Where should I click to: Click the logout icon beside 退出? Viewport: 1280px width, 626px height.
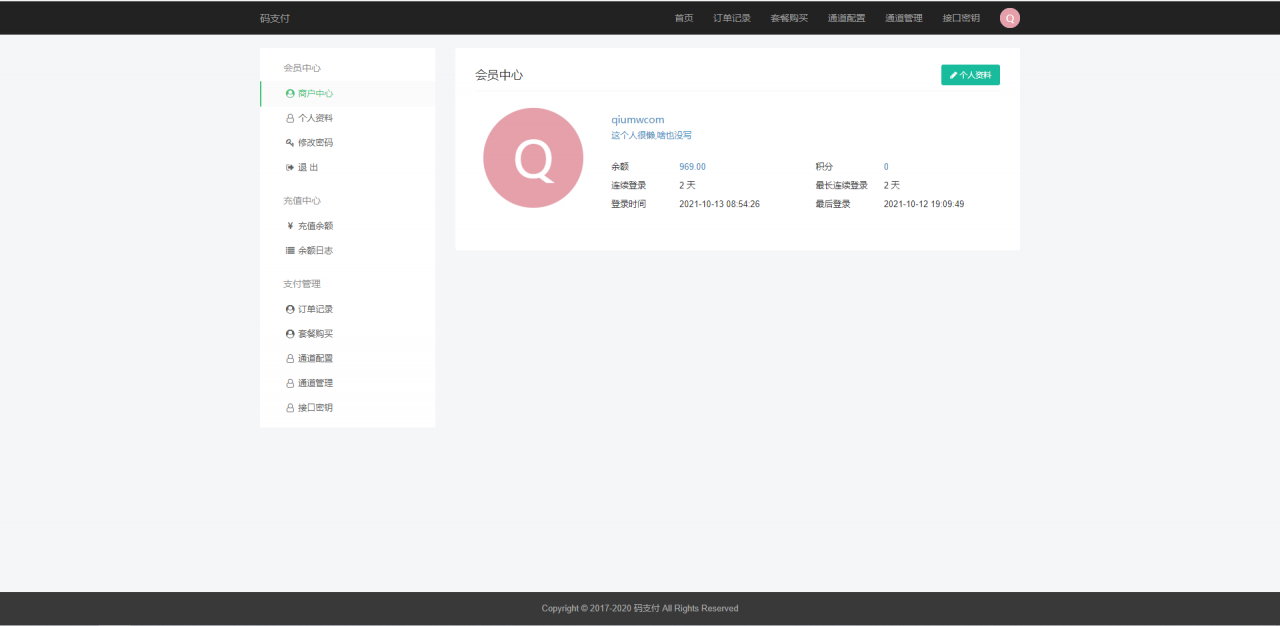pos(290,168)
